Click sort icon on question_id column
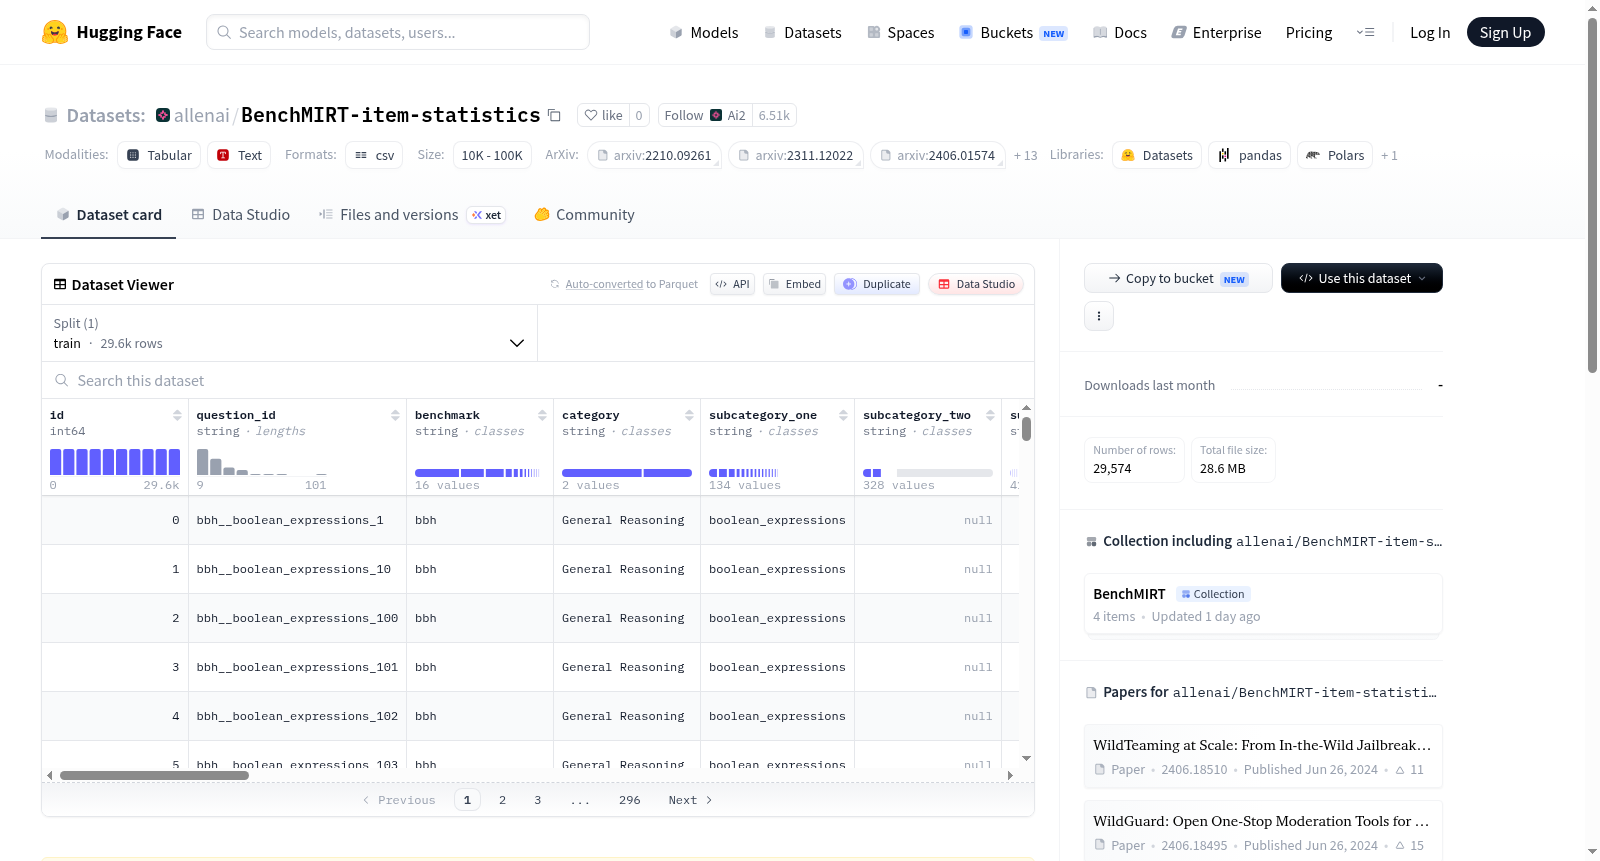The image size is (1600, 861). coord(395,415)
